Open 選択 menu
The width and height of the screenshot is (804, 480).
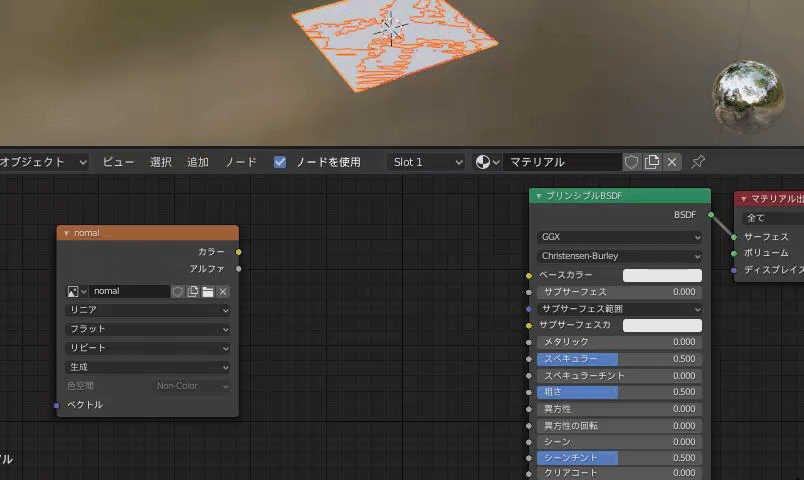160,163
